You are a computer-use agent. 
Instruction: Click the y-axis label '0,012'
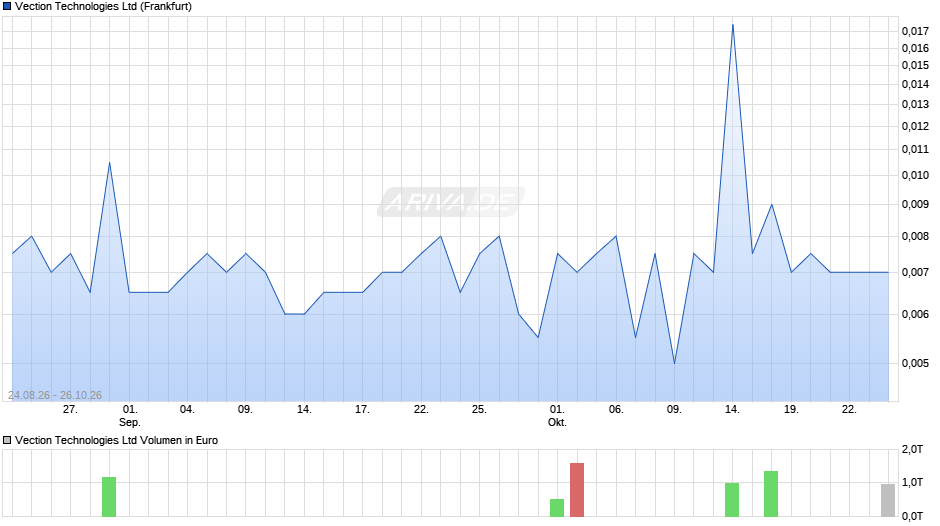tap(915, 127)
